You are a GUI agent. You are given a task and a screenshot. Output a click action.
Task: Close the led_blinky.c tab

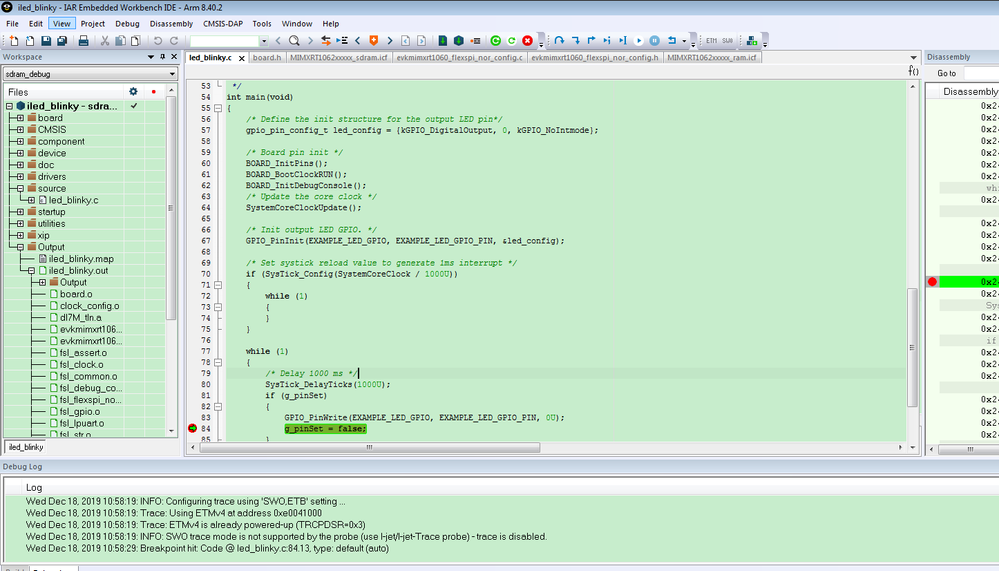[242, 58]
